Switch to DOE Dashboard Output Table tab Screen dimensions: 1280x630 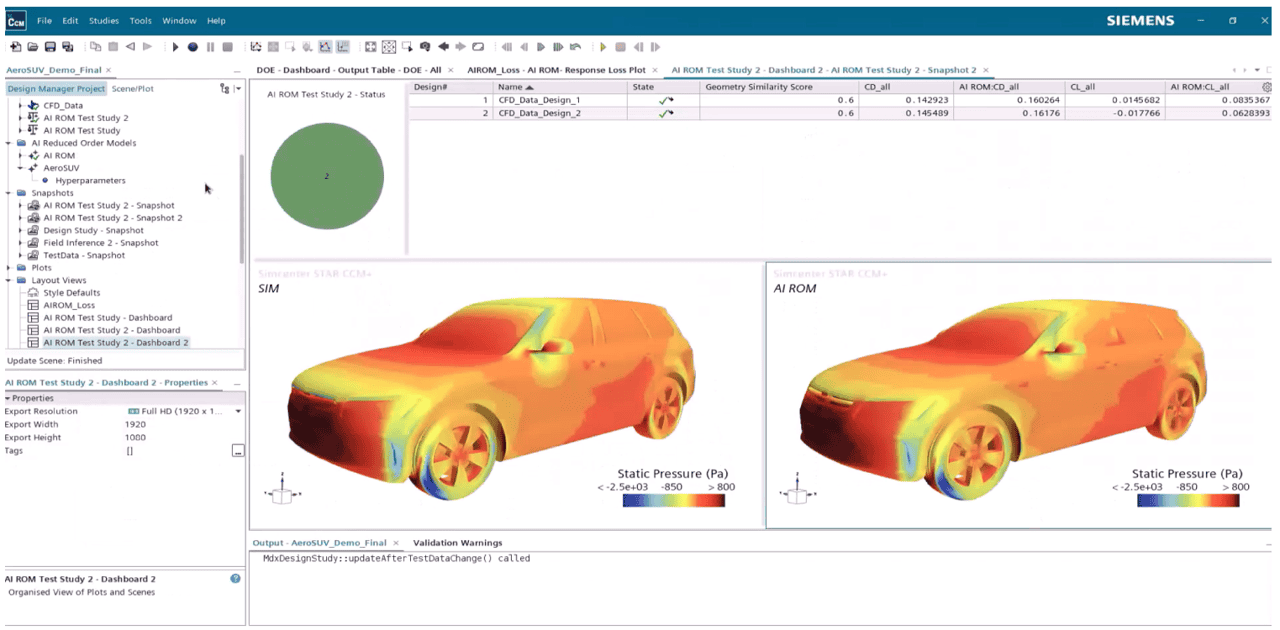348,70
